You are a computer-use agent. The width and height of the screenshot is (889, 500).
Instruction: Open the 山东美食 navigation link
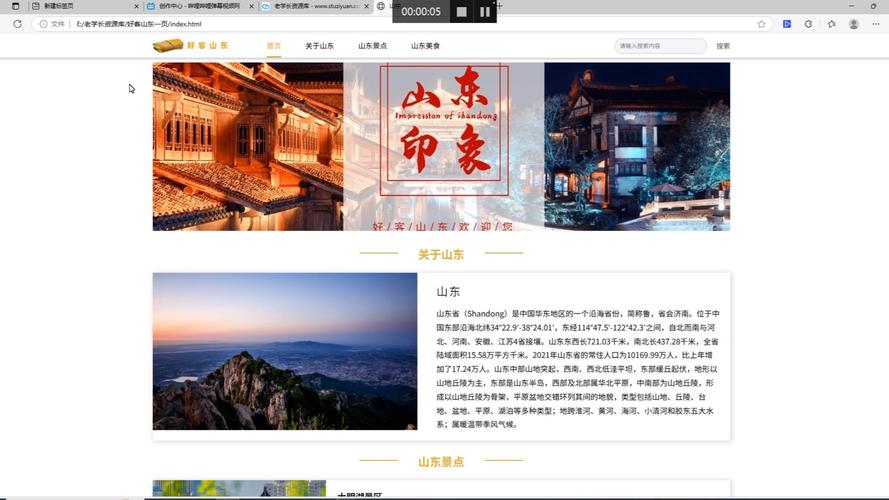(425, 46)
